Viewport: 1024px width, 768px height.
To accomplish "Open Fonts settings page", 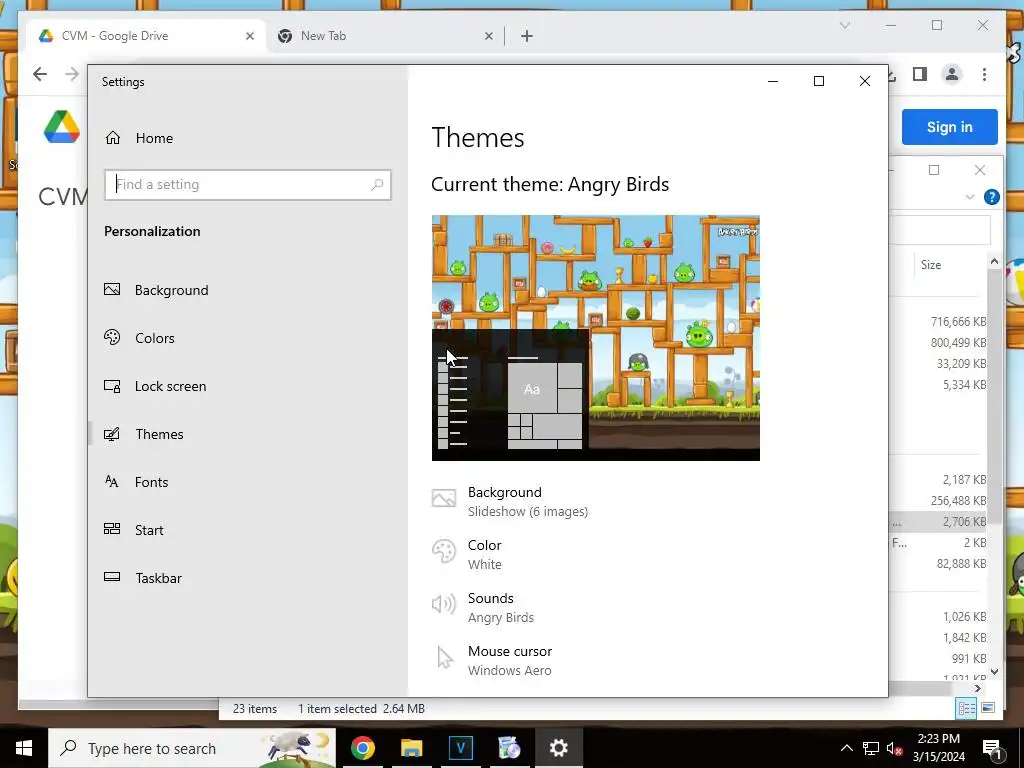I will pos(136,482).
